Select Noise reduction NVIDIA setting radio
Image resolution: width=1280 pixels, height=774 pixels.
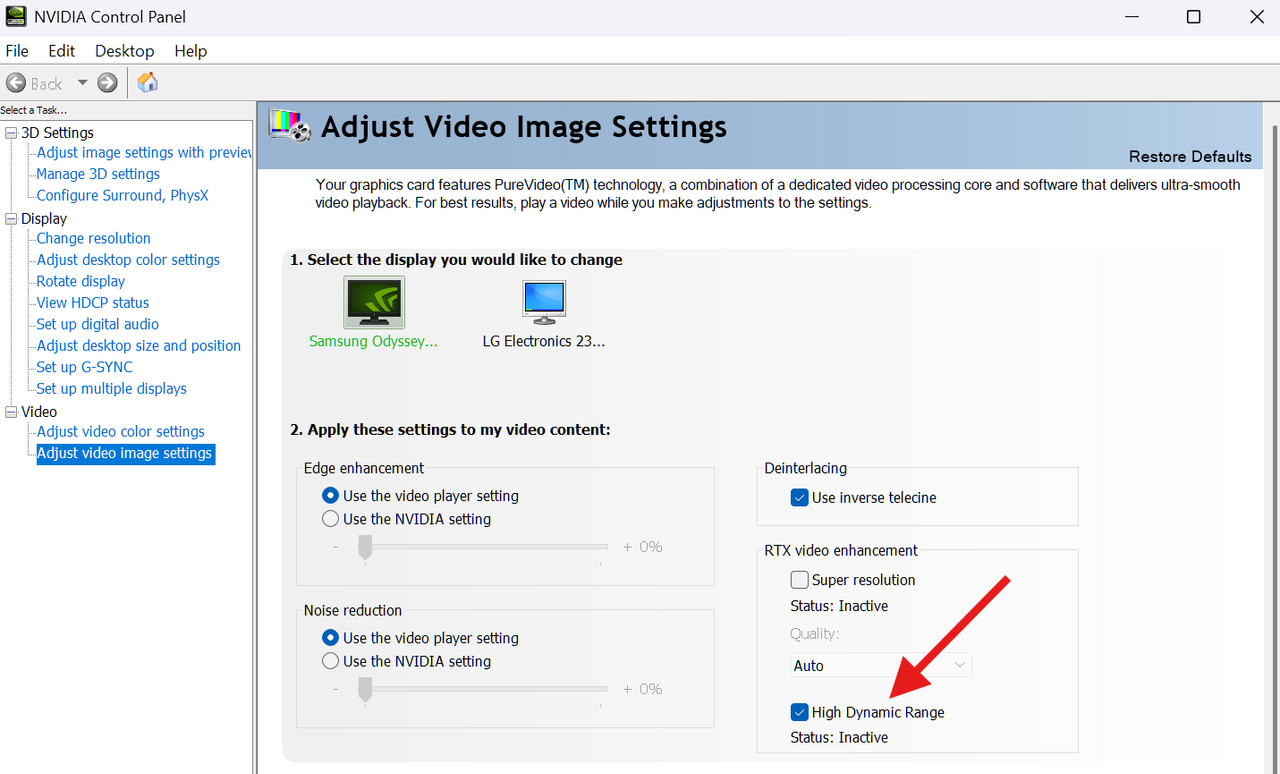331,662
